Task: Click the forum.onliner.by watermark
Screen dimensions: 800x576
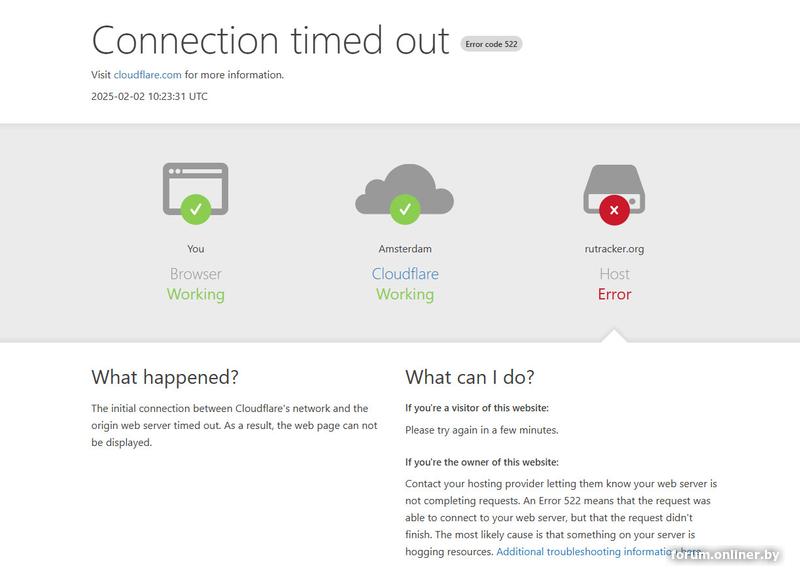Action: tap(724, 555)
